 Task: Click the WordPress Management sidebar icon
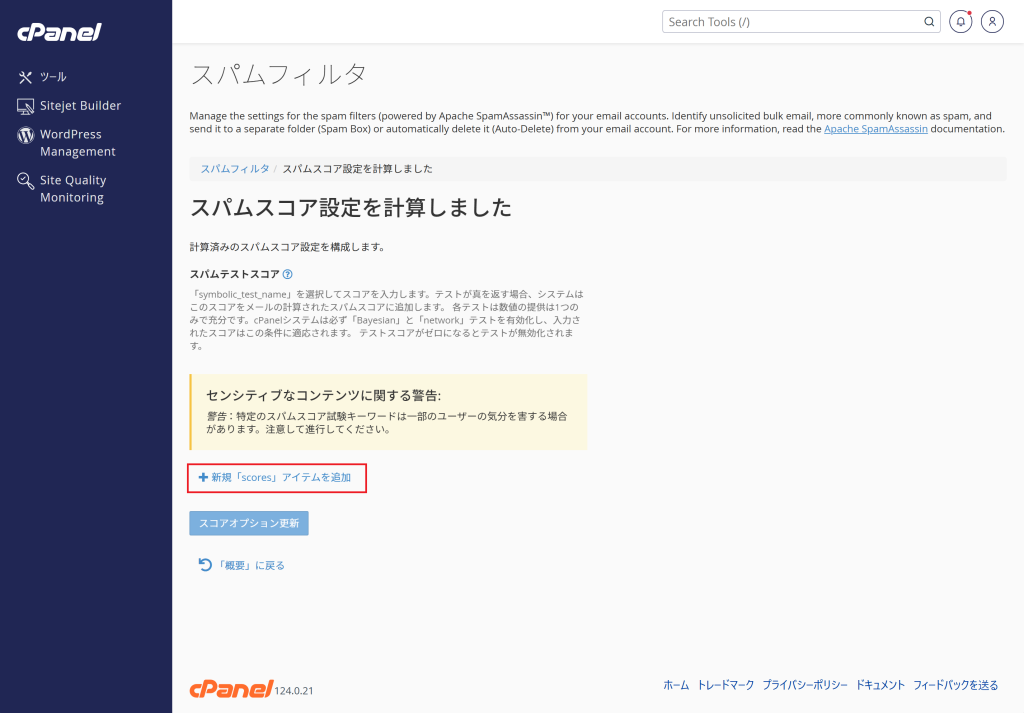(x=24, y=135)
